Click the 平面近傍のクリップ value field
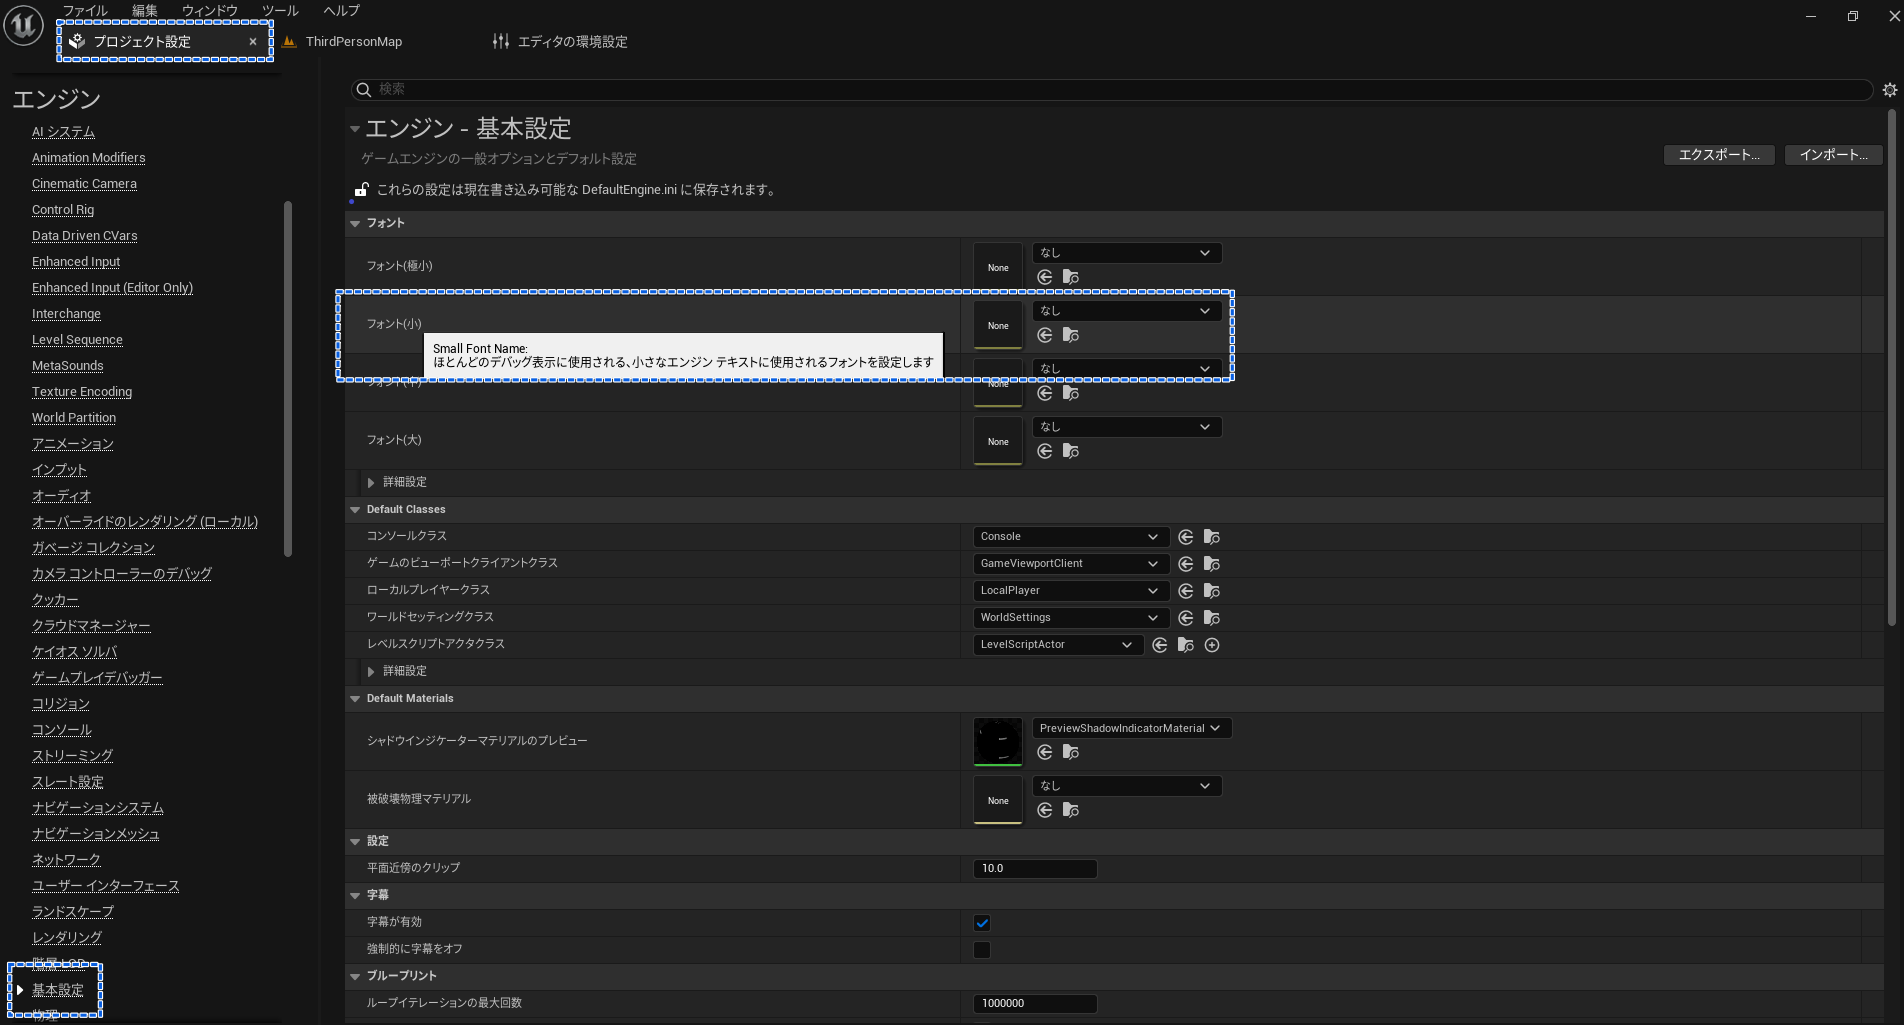 pyautogui.click(x=1034, y=868)
